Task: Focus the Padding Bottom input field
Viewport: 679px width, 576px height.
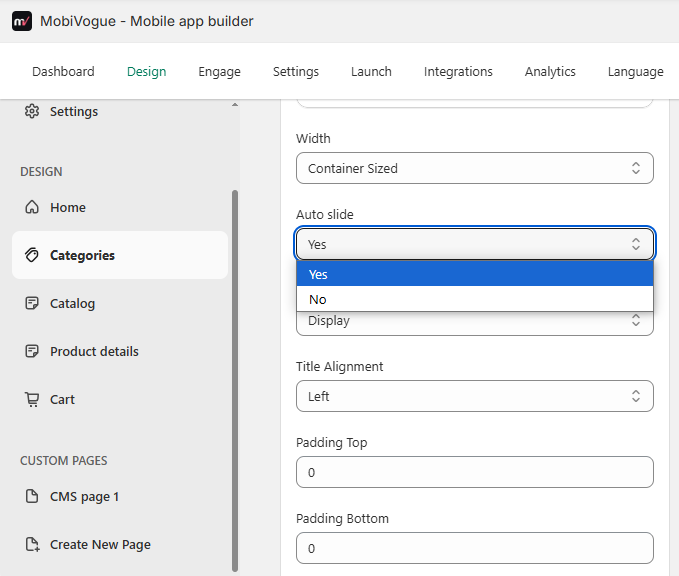Action: coord(475,548)
